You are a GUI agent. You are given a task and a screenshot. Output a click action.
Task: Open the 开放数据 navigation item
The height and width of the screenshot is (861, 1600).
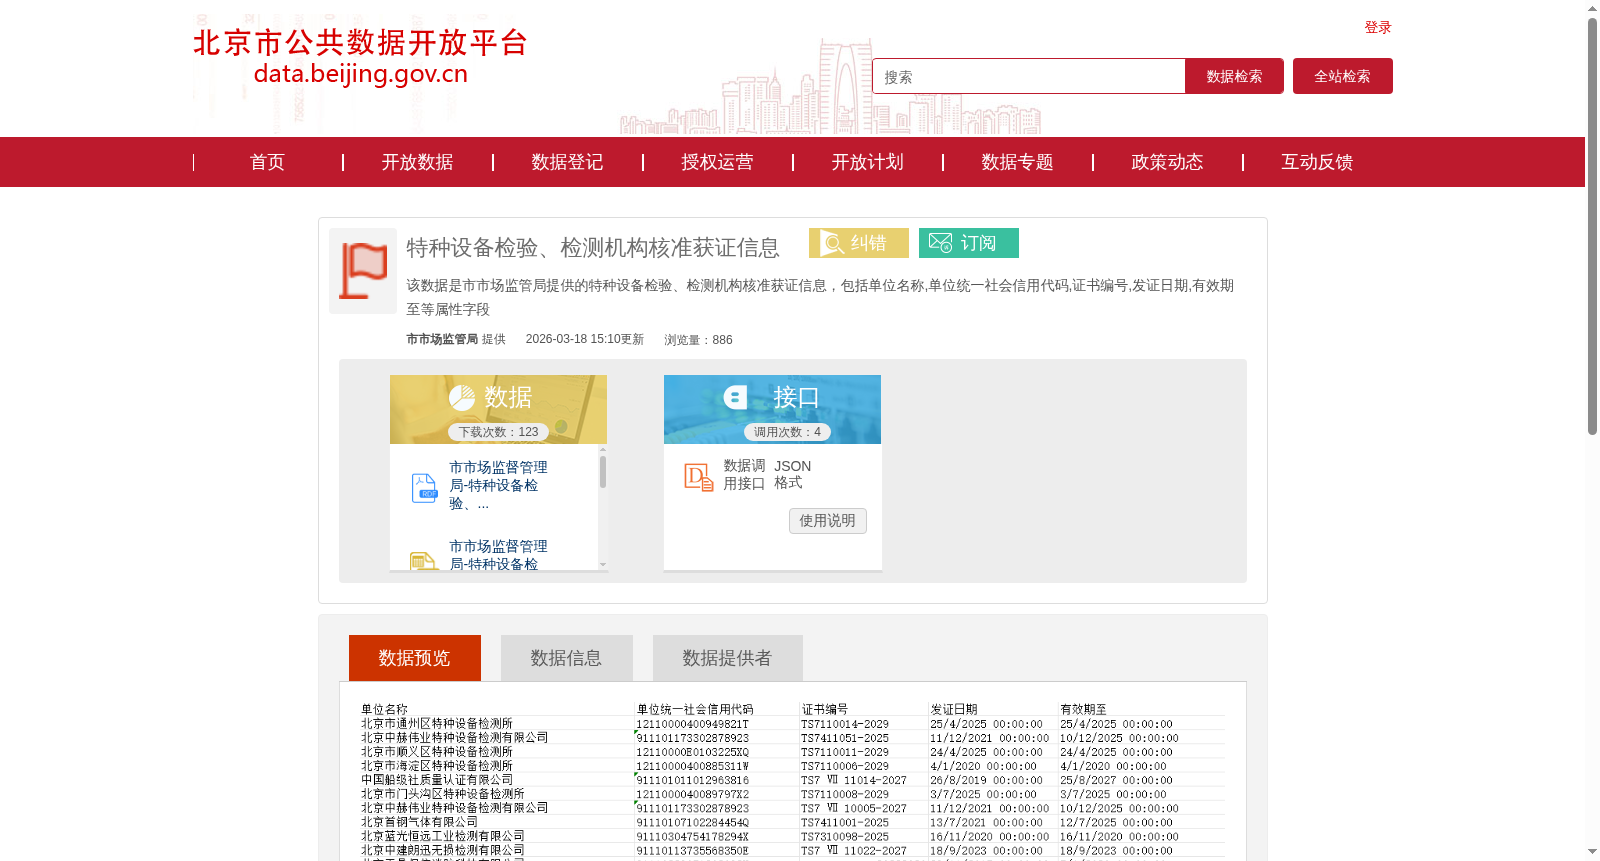click(417, 162)
